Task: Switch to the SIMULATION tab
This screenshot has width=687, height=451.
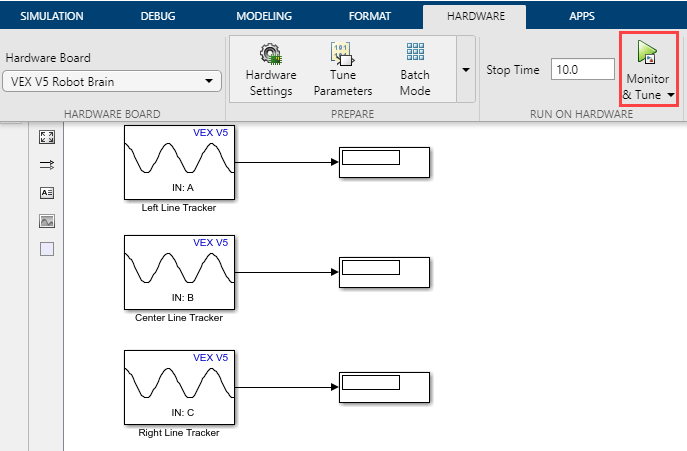Action: (52, 16)
